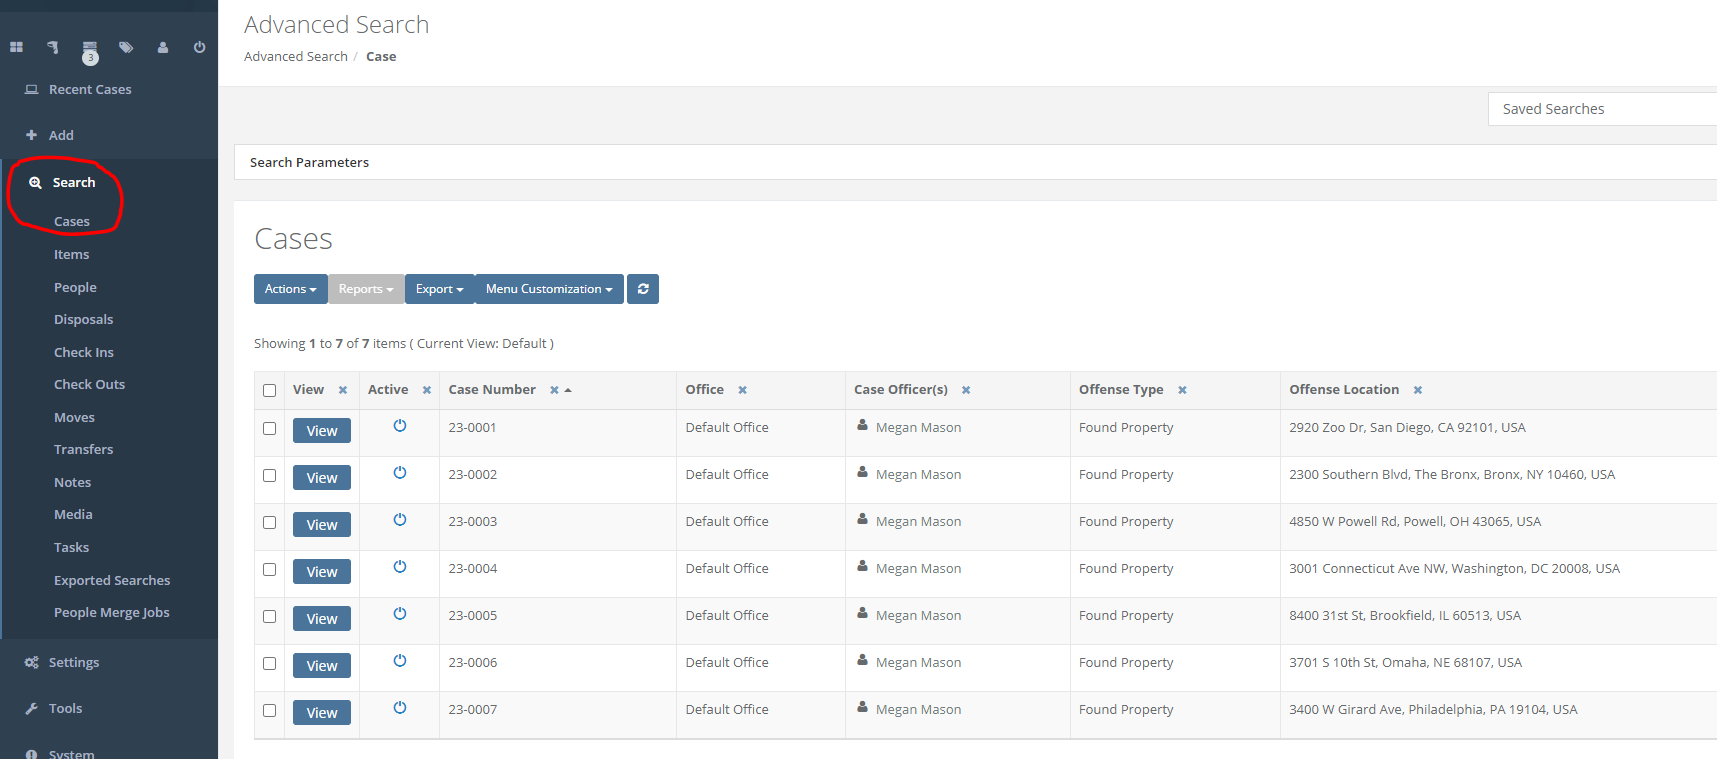Click the Advanced Search breadcrumb link

pos(295,57)
